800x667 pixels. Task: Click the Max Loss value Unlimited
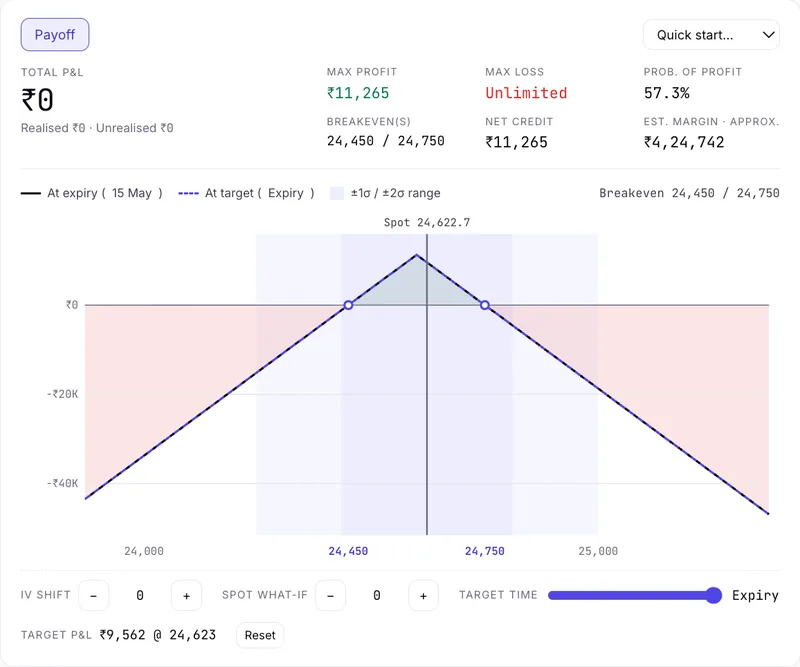[x=526, y=93]
